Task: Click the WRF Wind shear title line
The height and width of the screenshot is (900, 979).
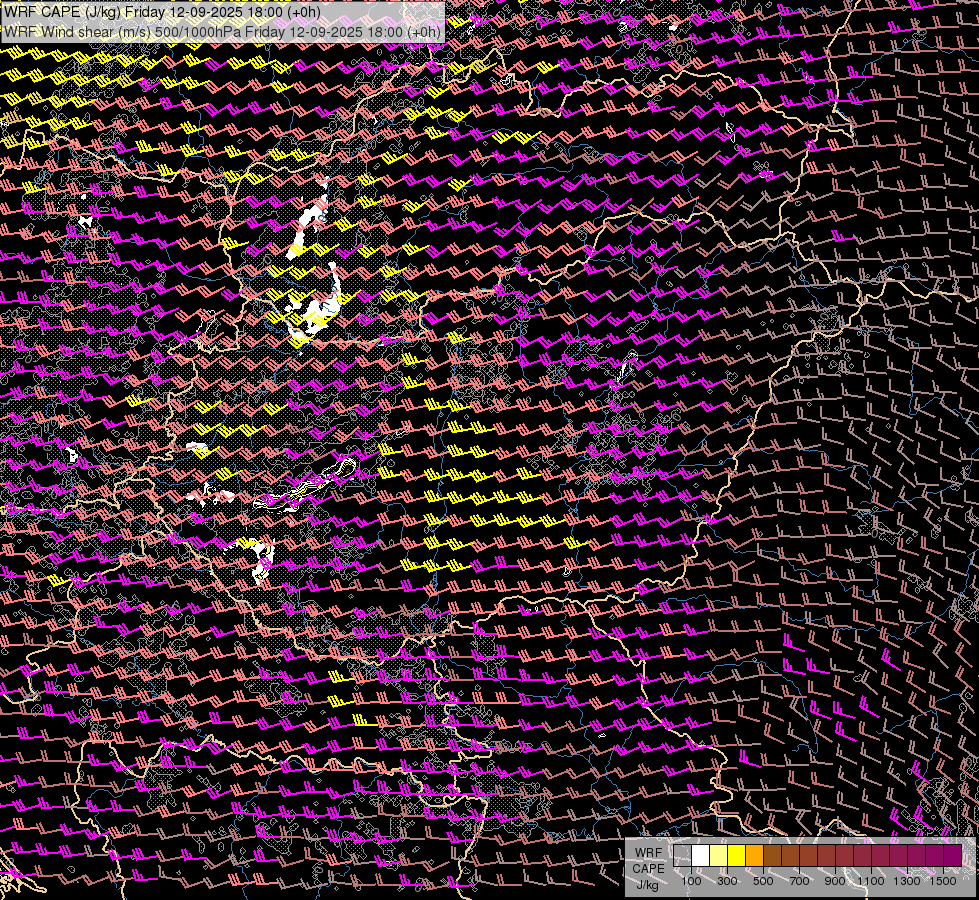Action: click(222, 31)
